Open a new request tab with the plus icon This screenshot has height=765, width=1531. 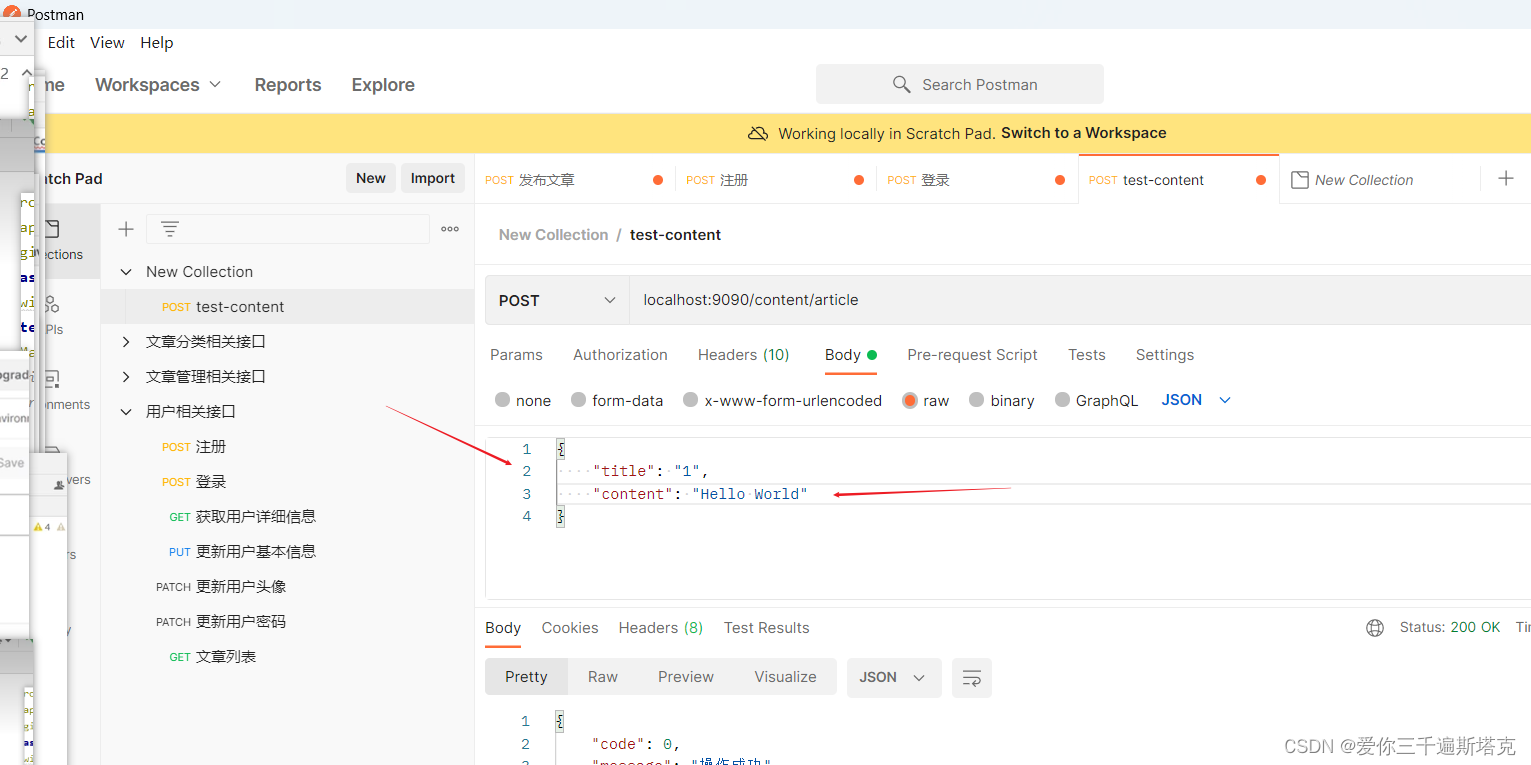(1506, 178)
